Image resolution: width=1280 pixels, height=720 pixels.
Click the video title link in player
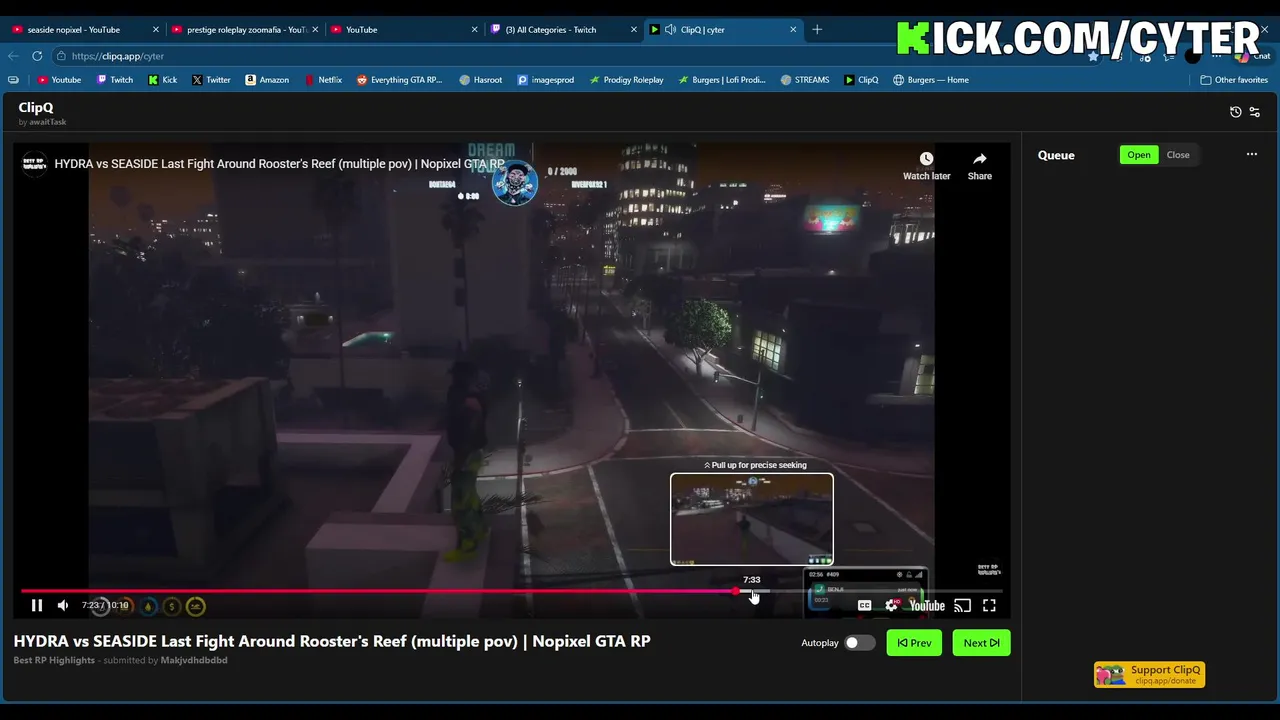(279, 164)
